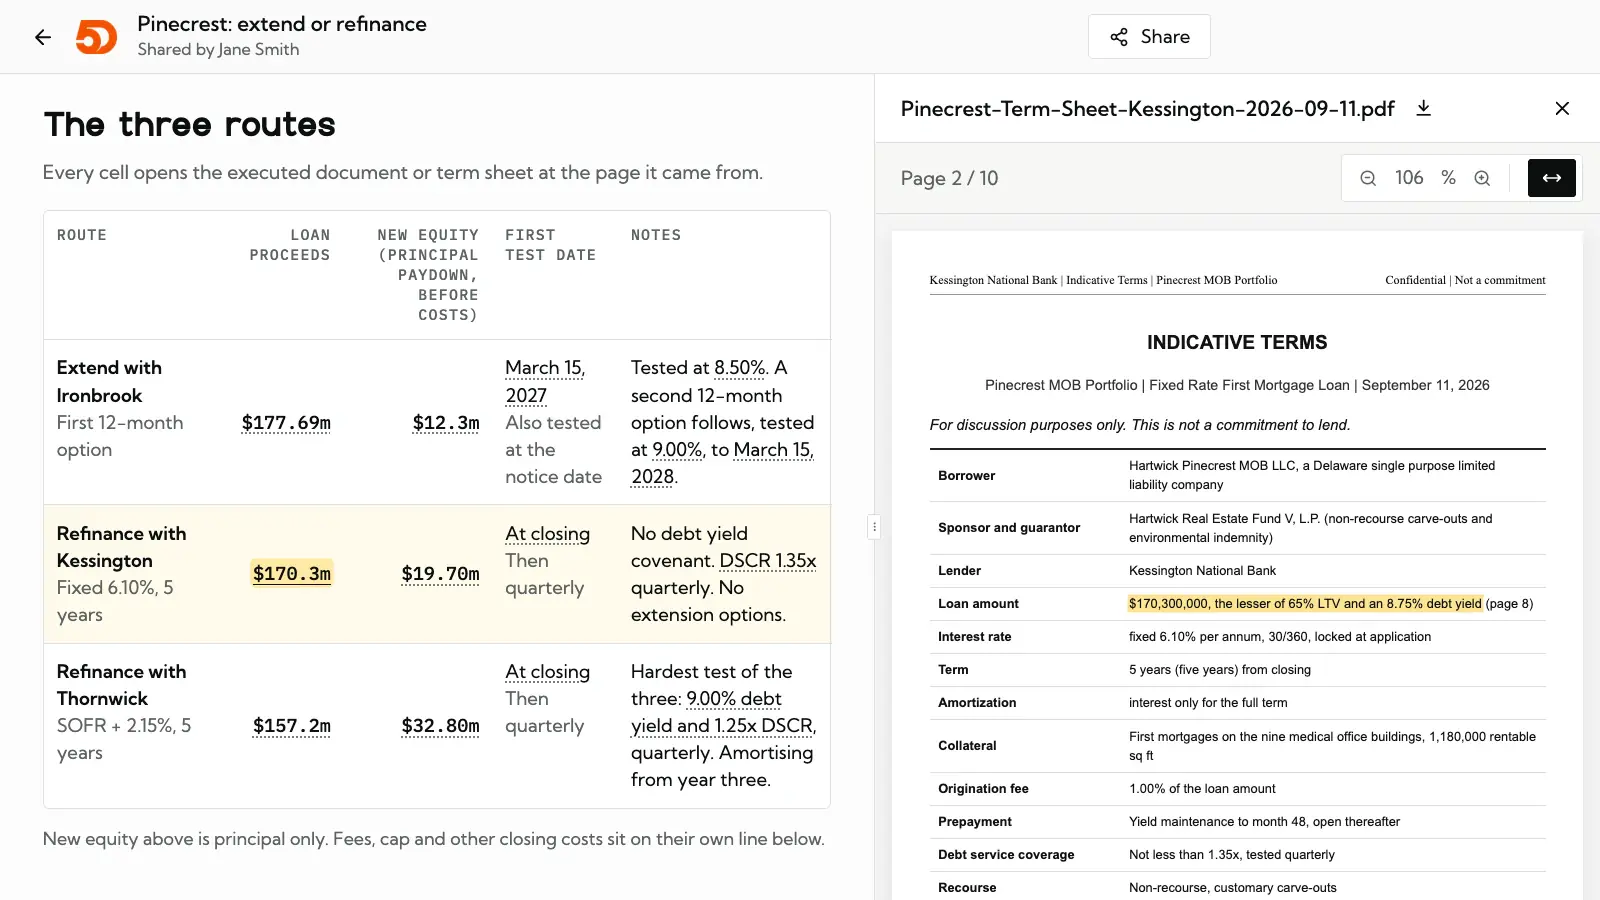Grab the panel divider handle
1600x900 pixels.
coord(874,526)
